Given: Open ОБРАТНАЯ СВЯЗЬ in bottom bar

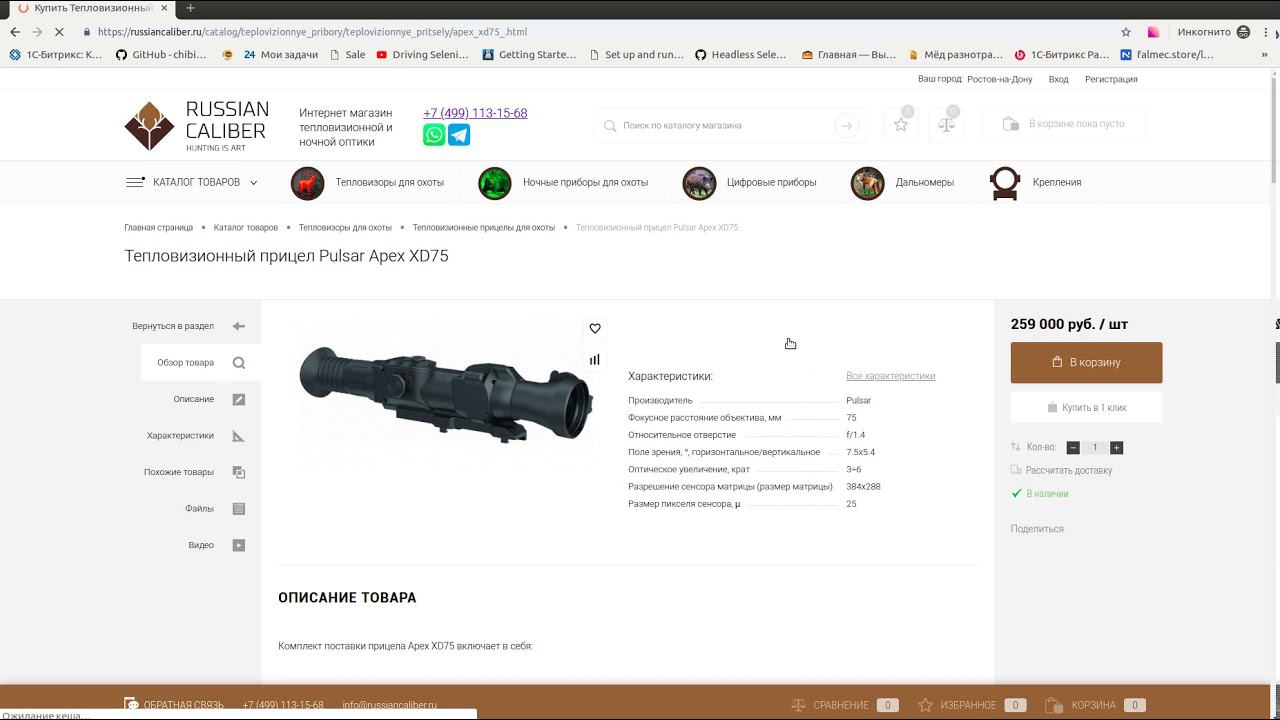Looking at the screenshot, I should pyautogui.click(x=174, y=705).
